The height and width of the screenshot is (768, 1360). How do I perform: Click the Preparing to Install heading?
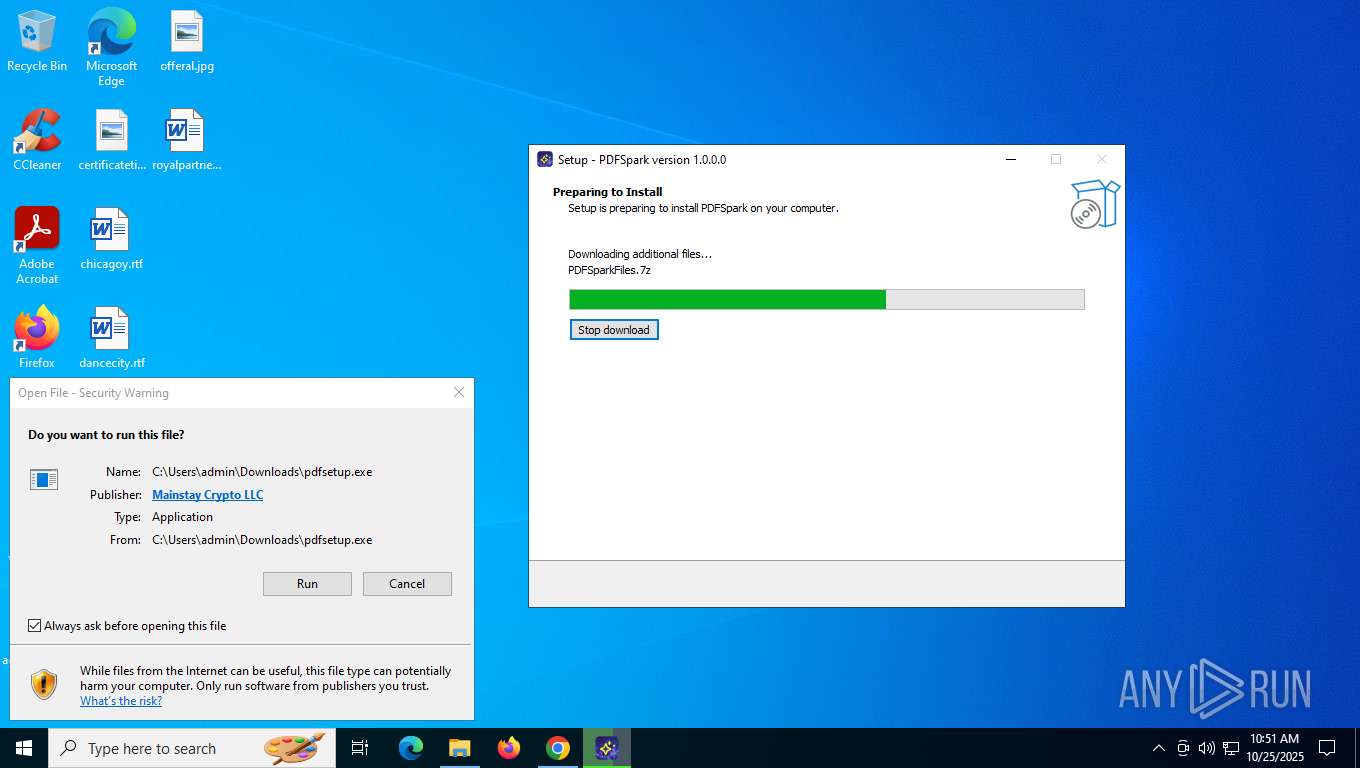tap(608, 192)
